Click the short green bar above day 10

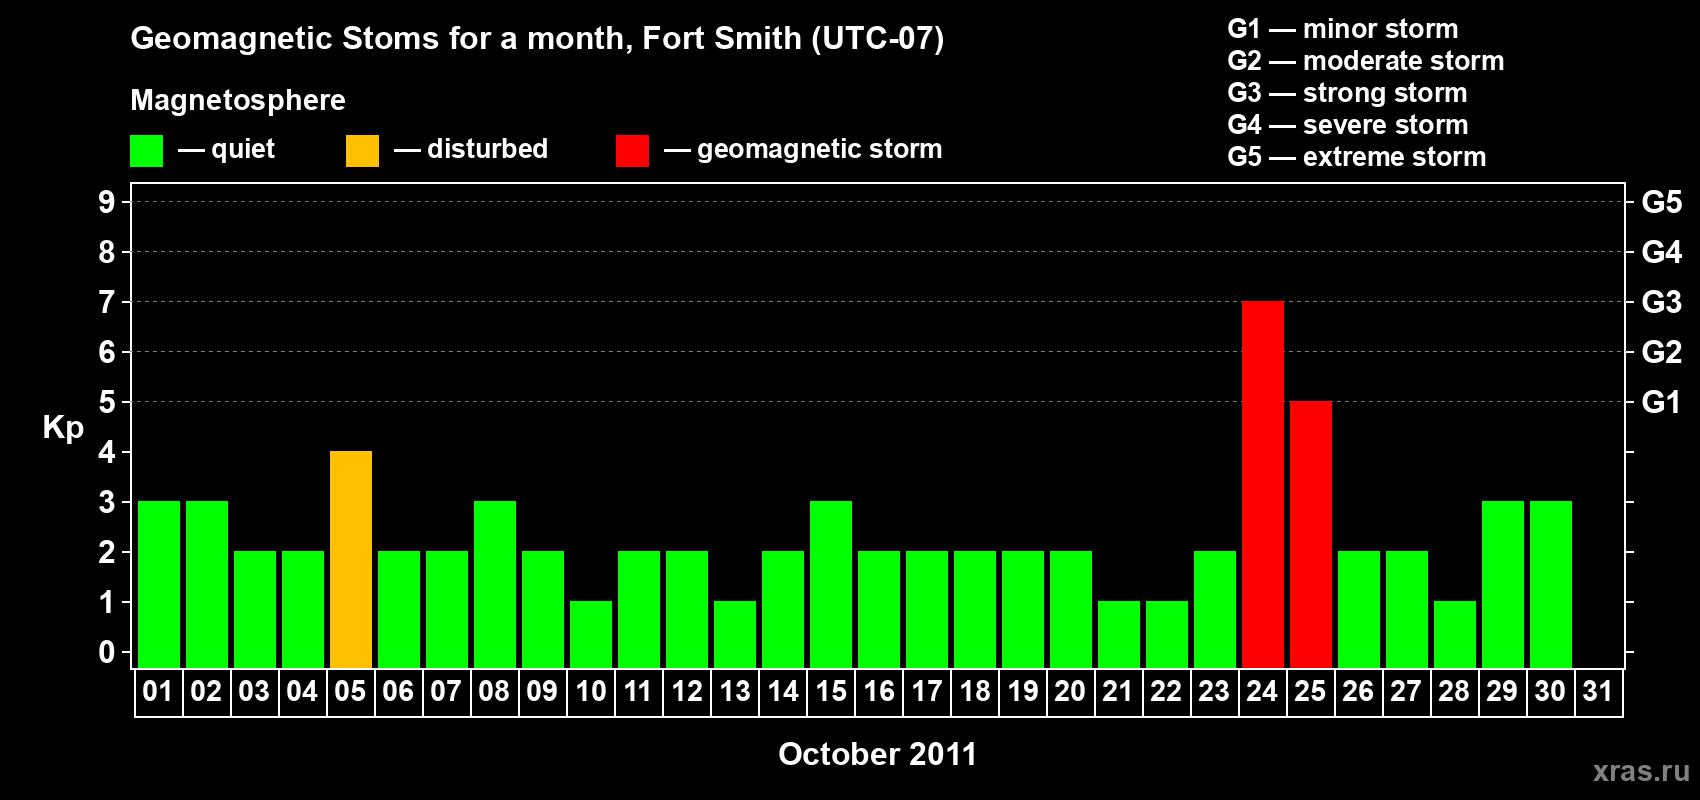[591, 634]
